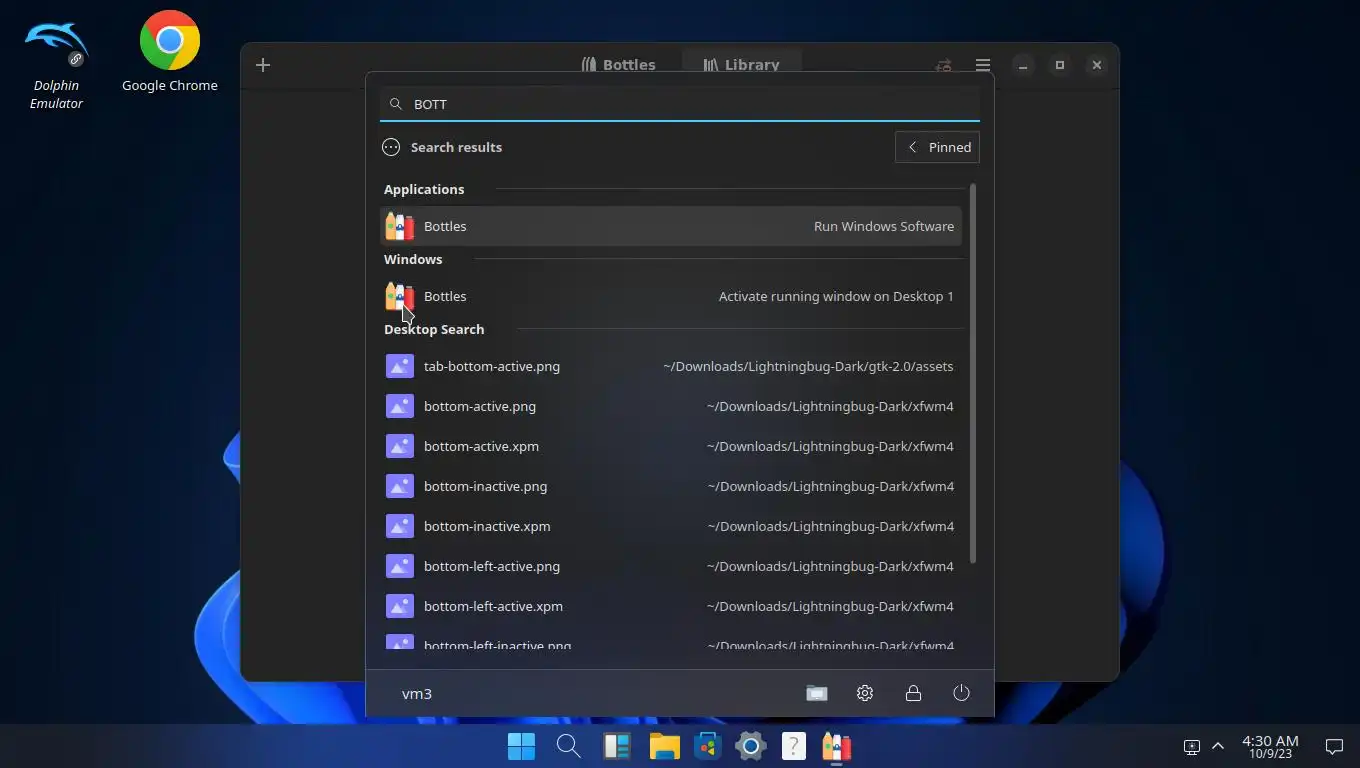This screenshot has height=768, width=1360.
Task: Open file manager folder on taskbar
Action: tap(664, 746)
